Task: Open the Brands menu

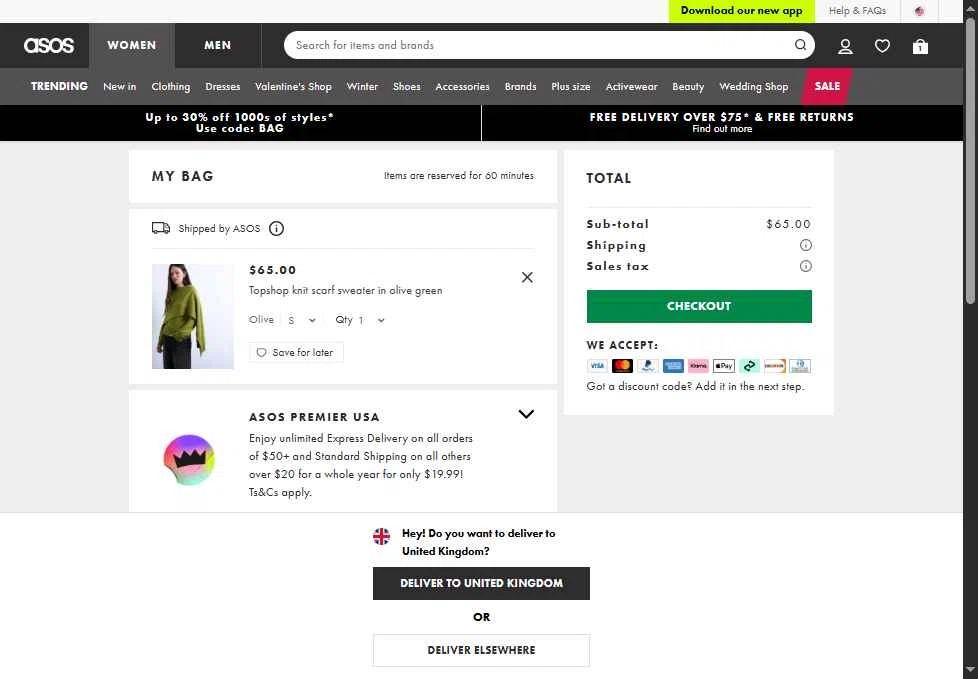Action: click(x=520, y=87)
